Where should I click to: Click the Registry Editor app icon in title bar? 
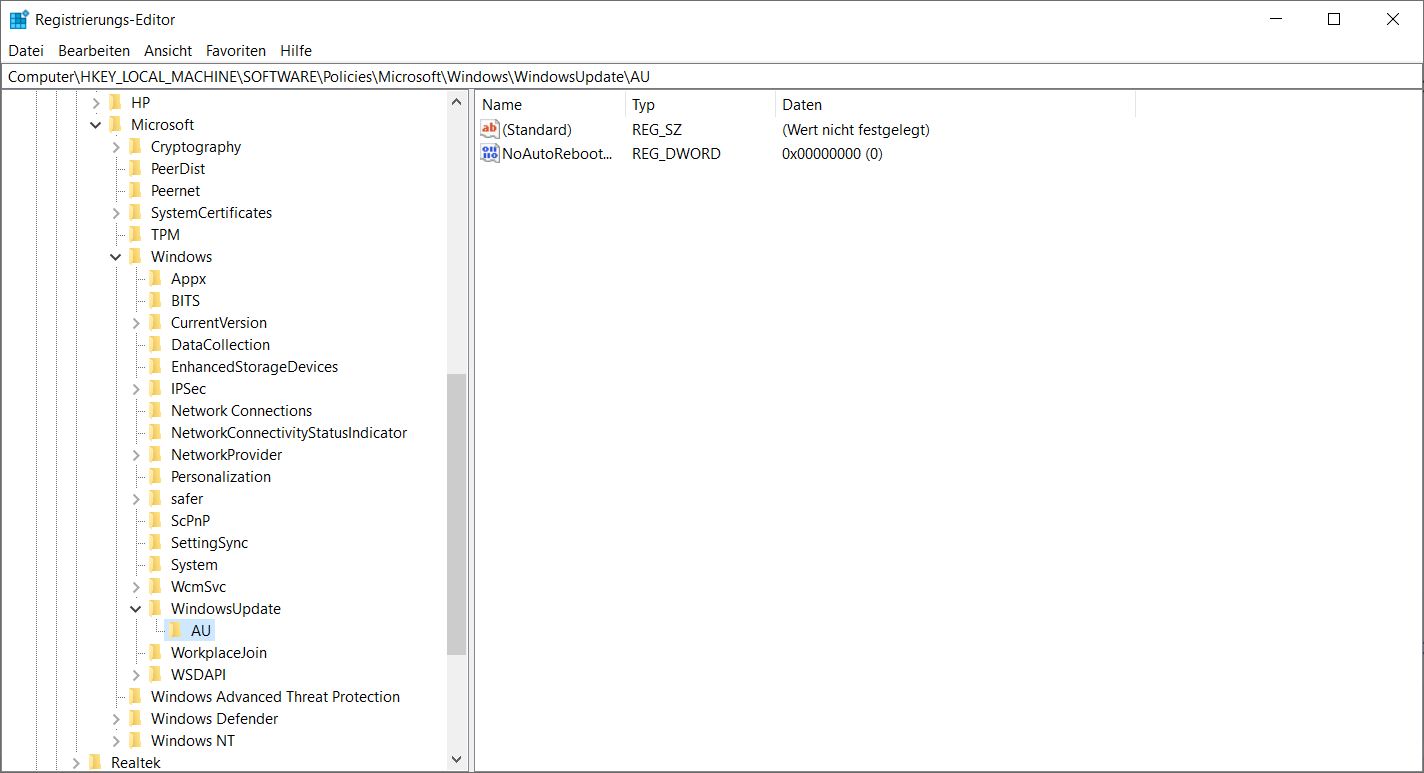pyautogui.click(x=19, y=19)
